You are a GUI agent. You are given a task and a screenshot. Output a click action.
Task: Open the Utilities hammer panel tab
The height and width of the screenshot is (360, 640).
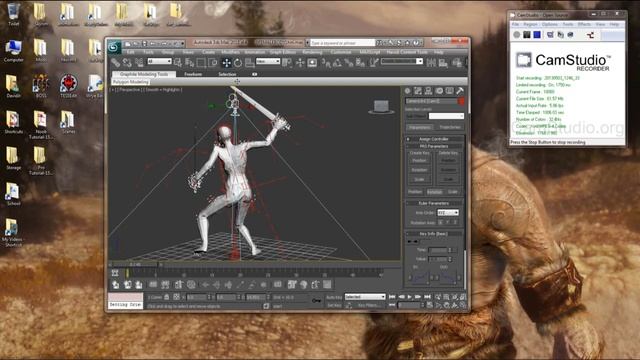click(x=460, y=91)
